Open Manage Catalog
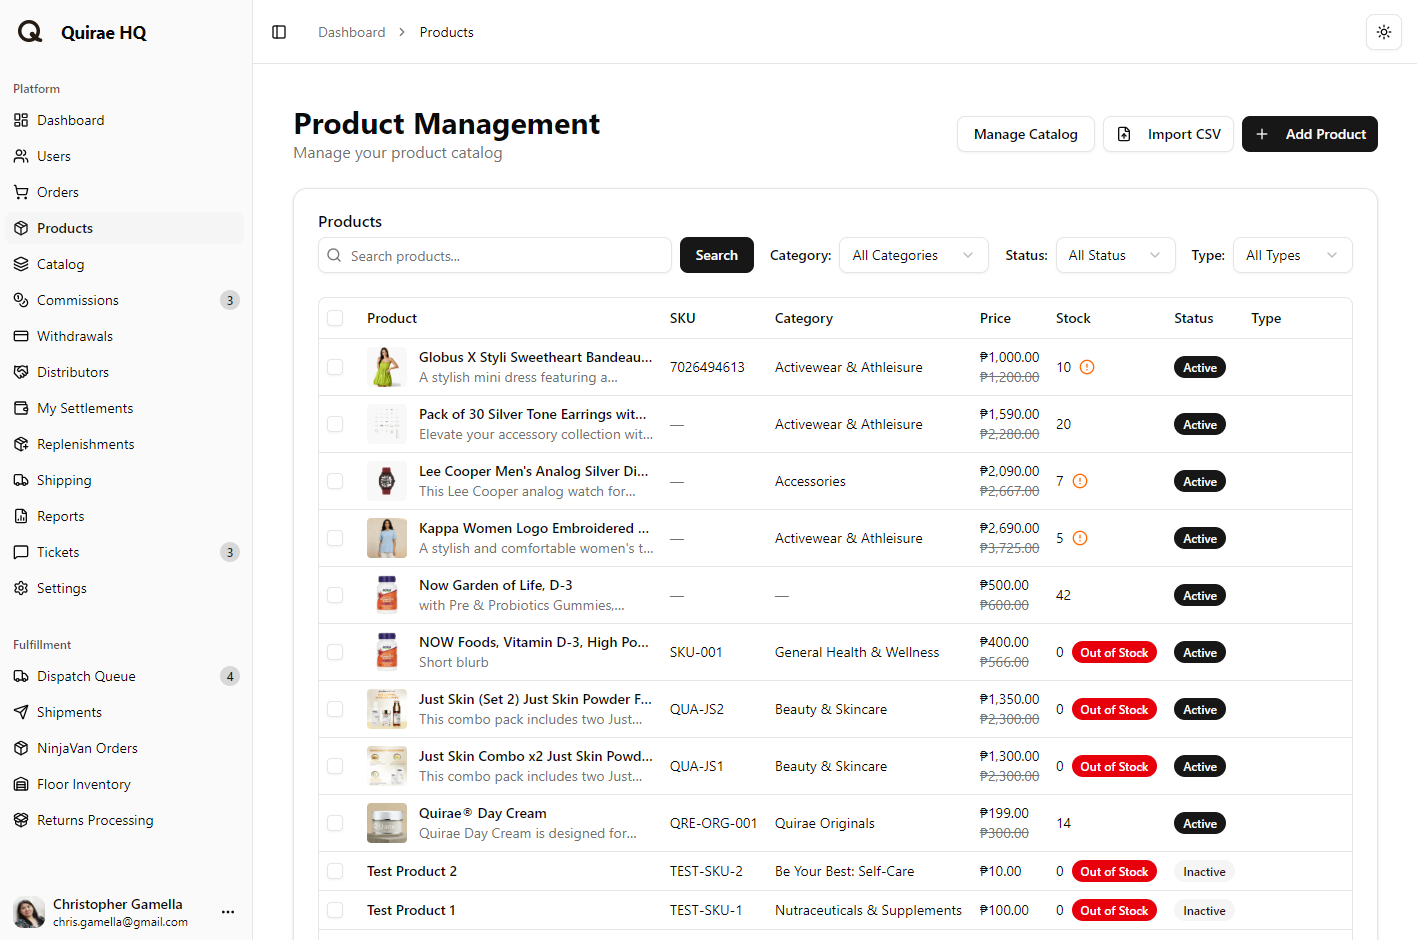The height and width of the screenshot is (940, 1417). (1025, 134)
